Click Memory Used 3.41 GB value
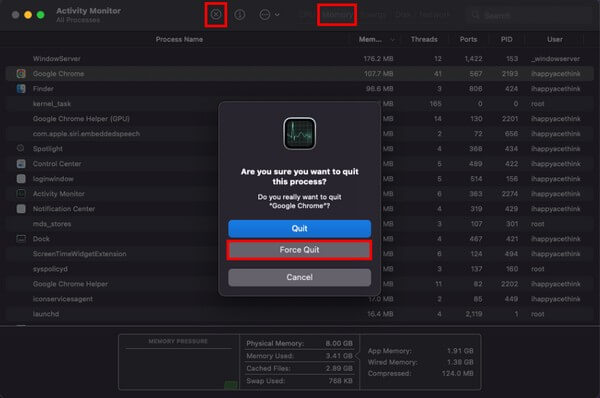This screenshot has width=600, height=398. 339,356
